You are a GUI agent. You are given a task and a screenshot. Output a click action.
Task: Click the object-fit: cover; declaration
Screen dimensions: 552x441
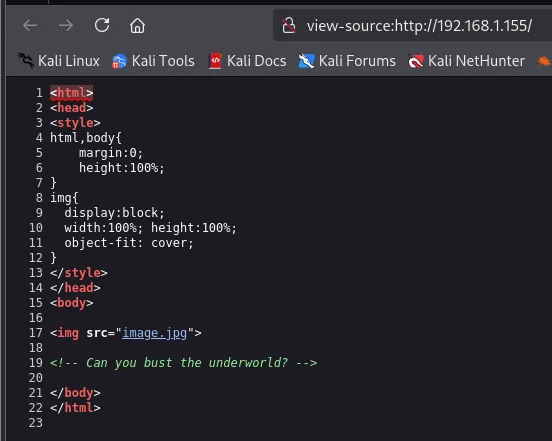[129, 243]
